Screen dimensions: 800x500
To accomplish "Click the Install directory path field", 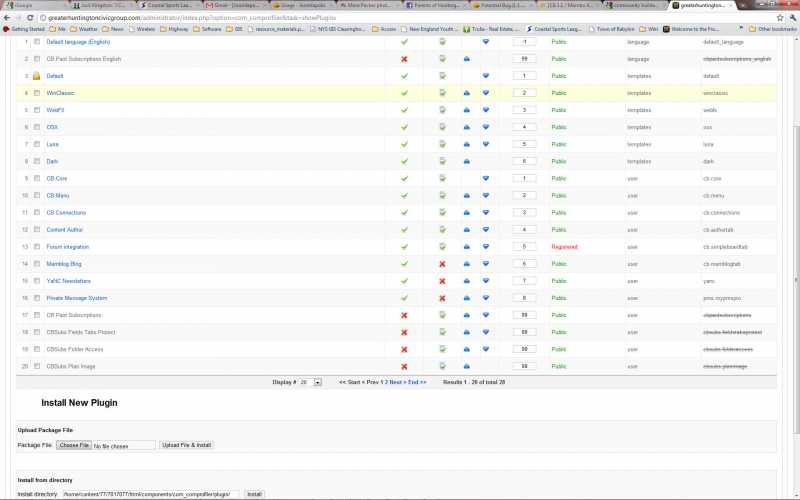I will [x=151, y=494].
